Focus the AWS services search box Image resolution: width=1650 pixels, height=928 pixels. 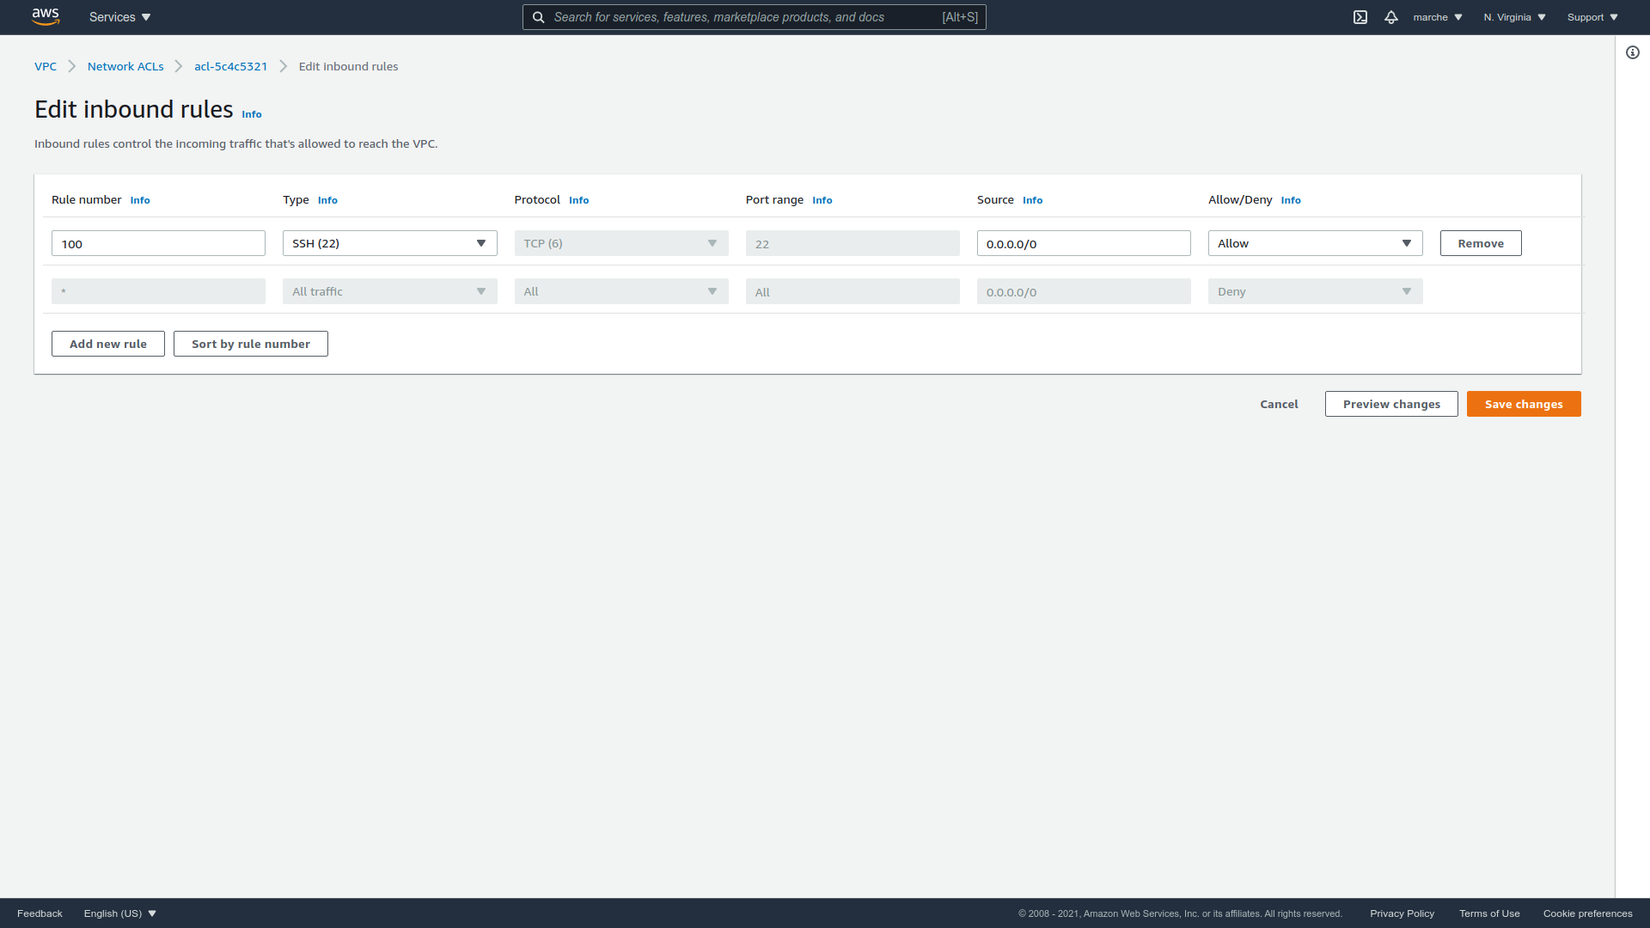pyautogui.click(x=754, y=17)
